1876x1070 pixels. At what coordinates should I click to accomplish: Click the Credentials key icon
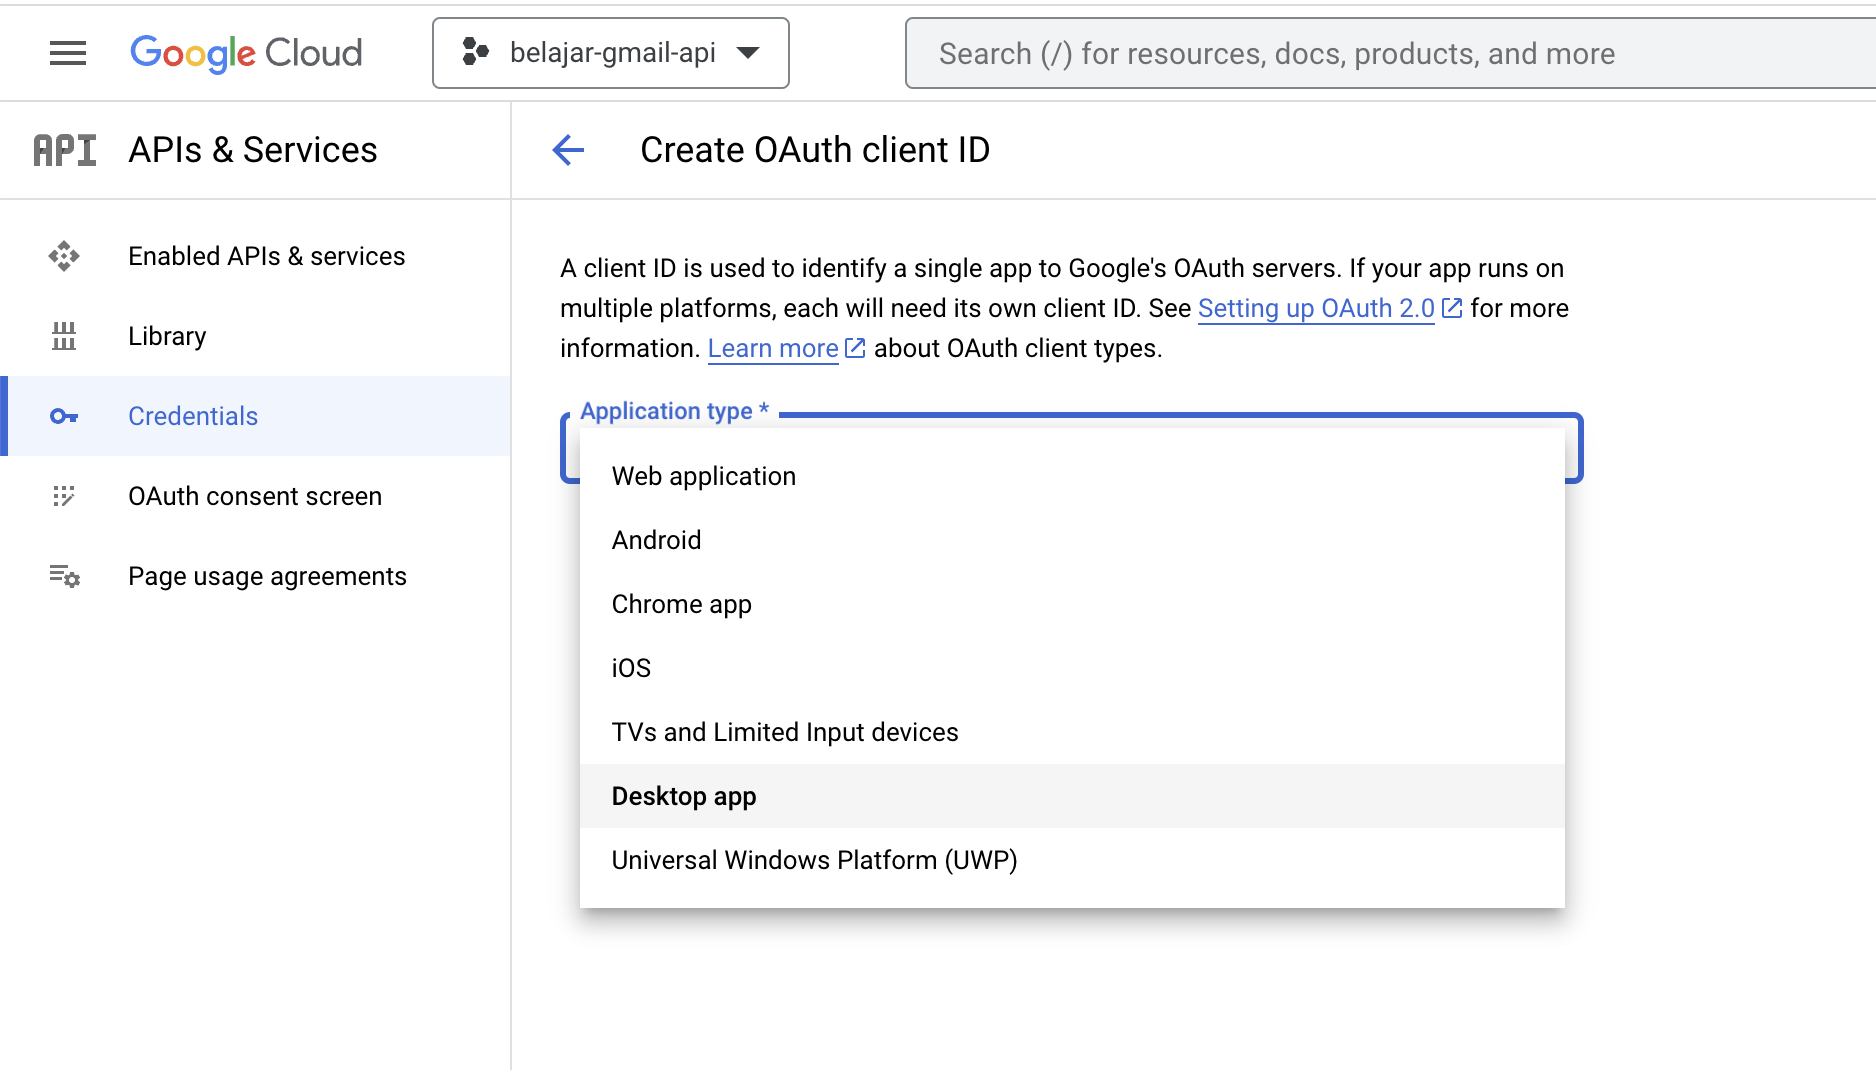[64, 416]
